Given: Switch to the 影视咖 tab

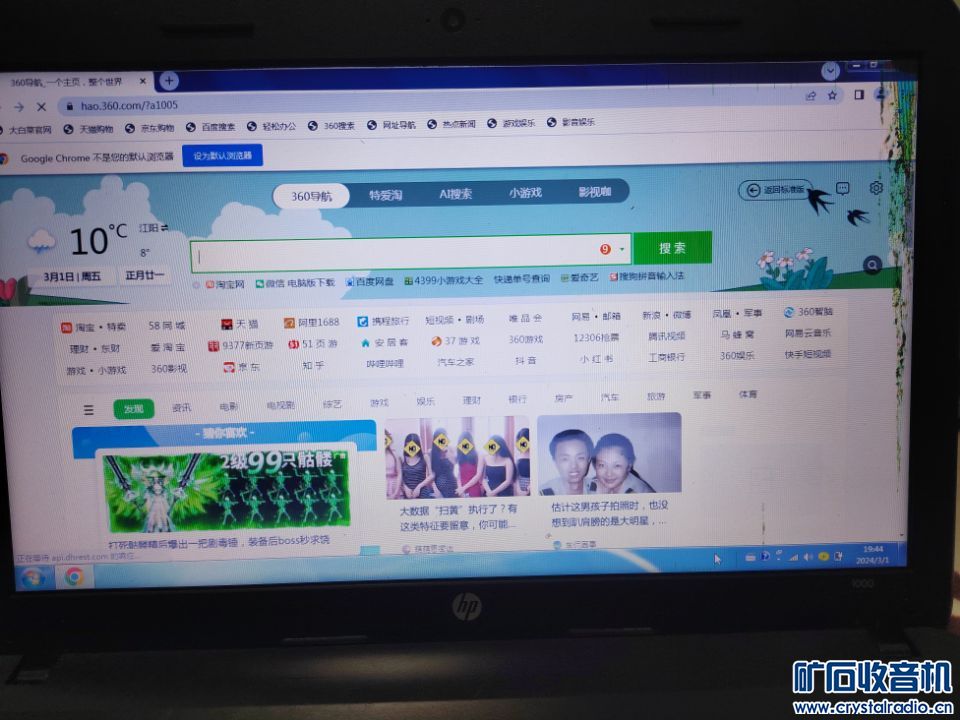Looking at the screenshot, I should (595, 192).
